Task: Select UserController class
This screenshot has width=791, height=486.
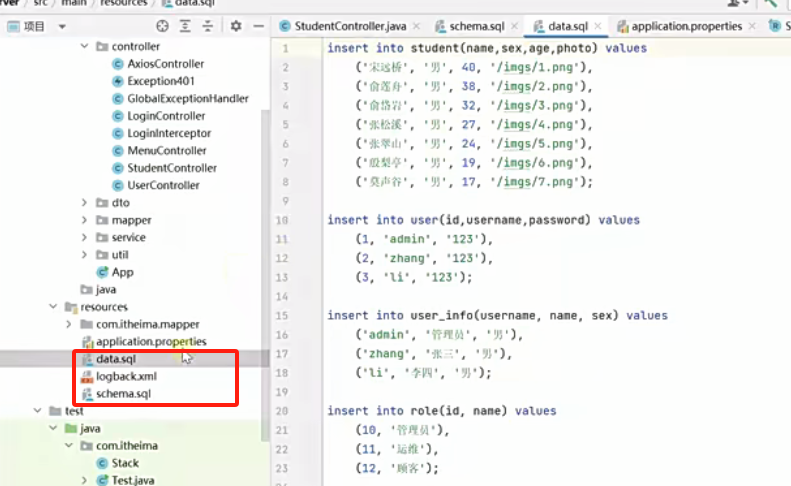Action: [x=163, y=185]
